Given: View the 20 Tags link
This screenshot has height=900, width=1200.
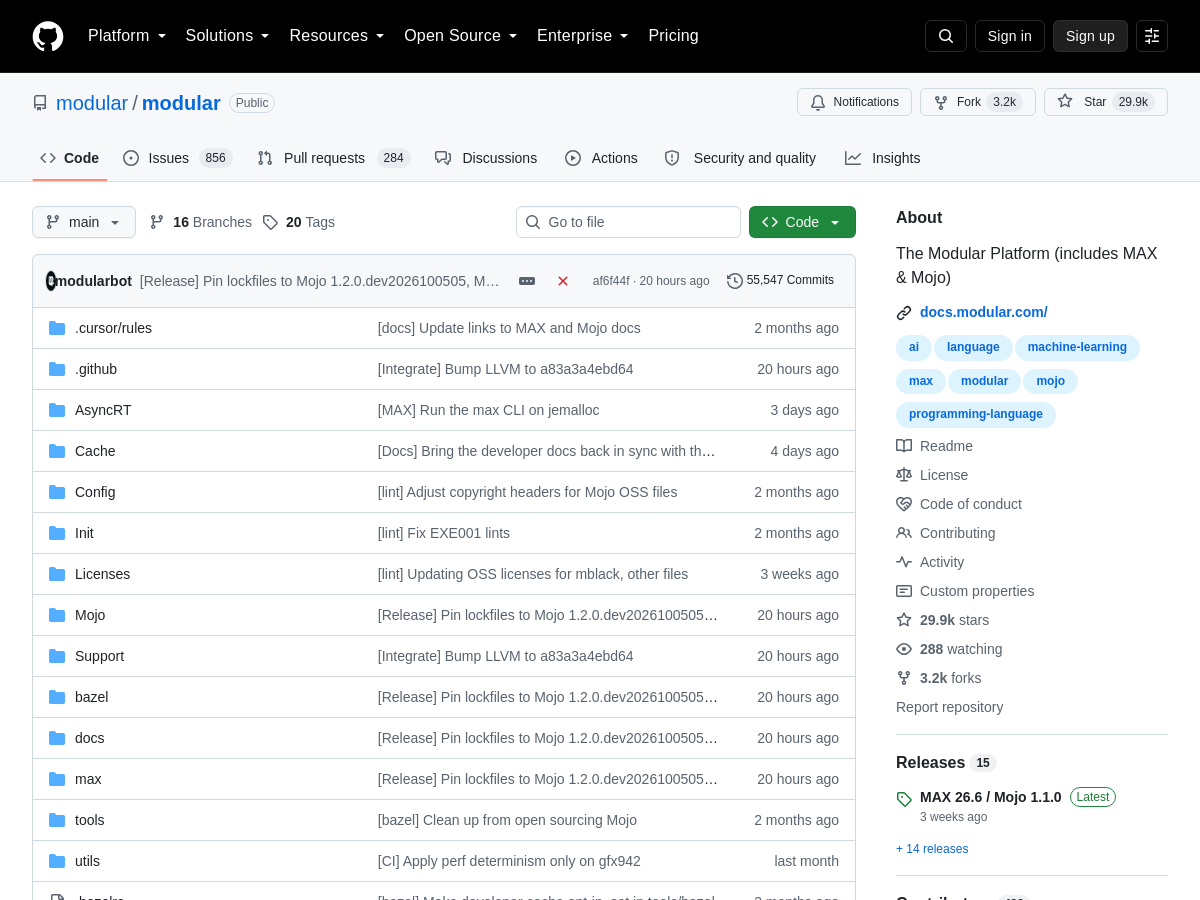Looking at the screenshot, I should point(299,222).
